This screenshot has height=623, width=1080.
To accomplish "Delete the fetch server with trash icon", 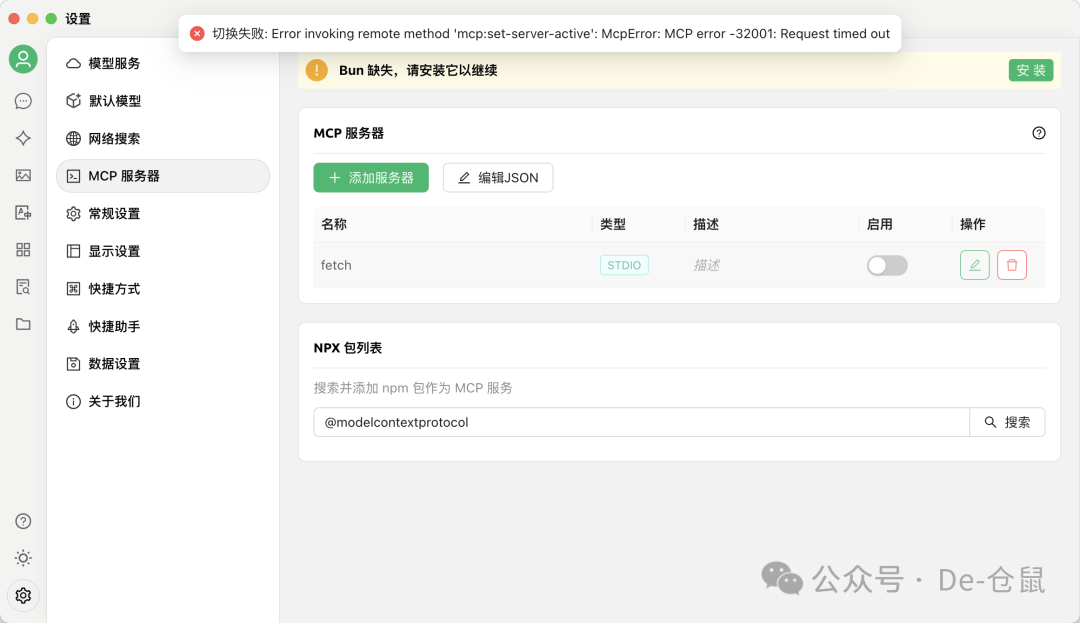I will (x=1011, y=264).
